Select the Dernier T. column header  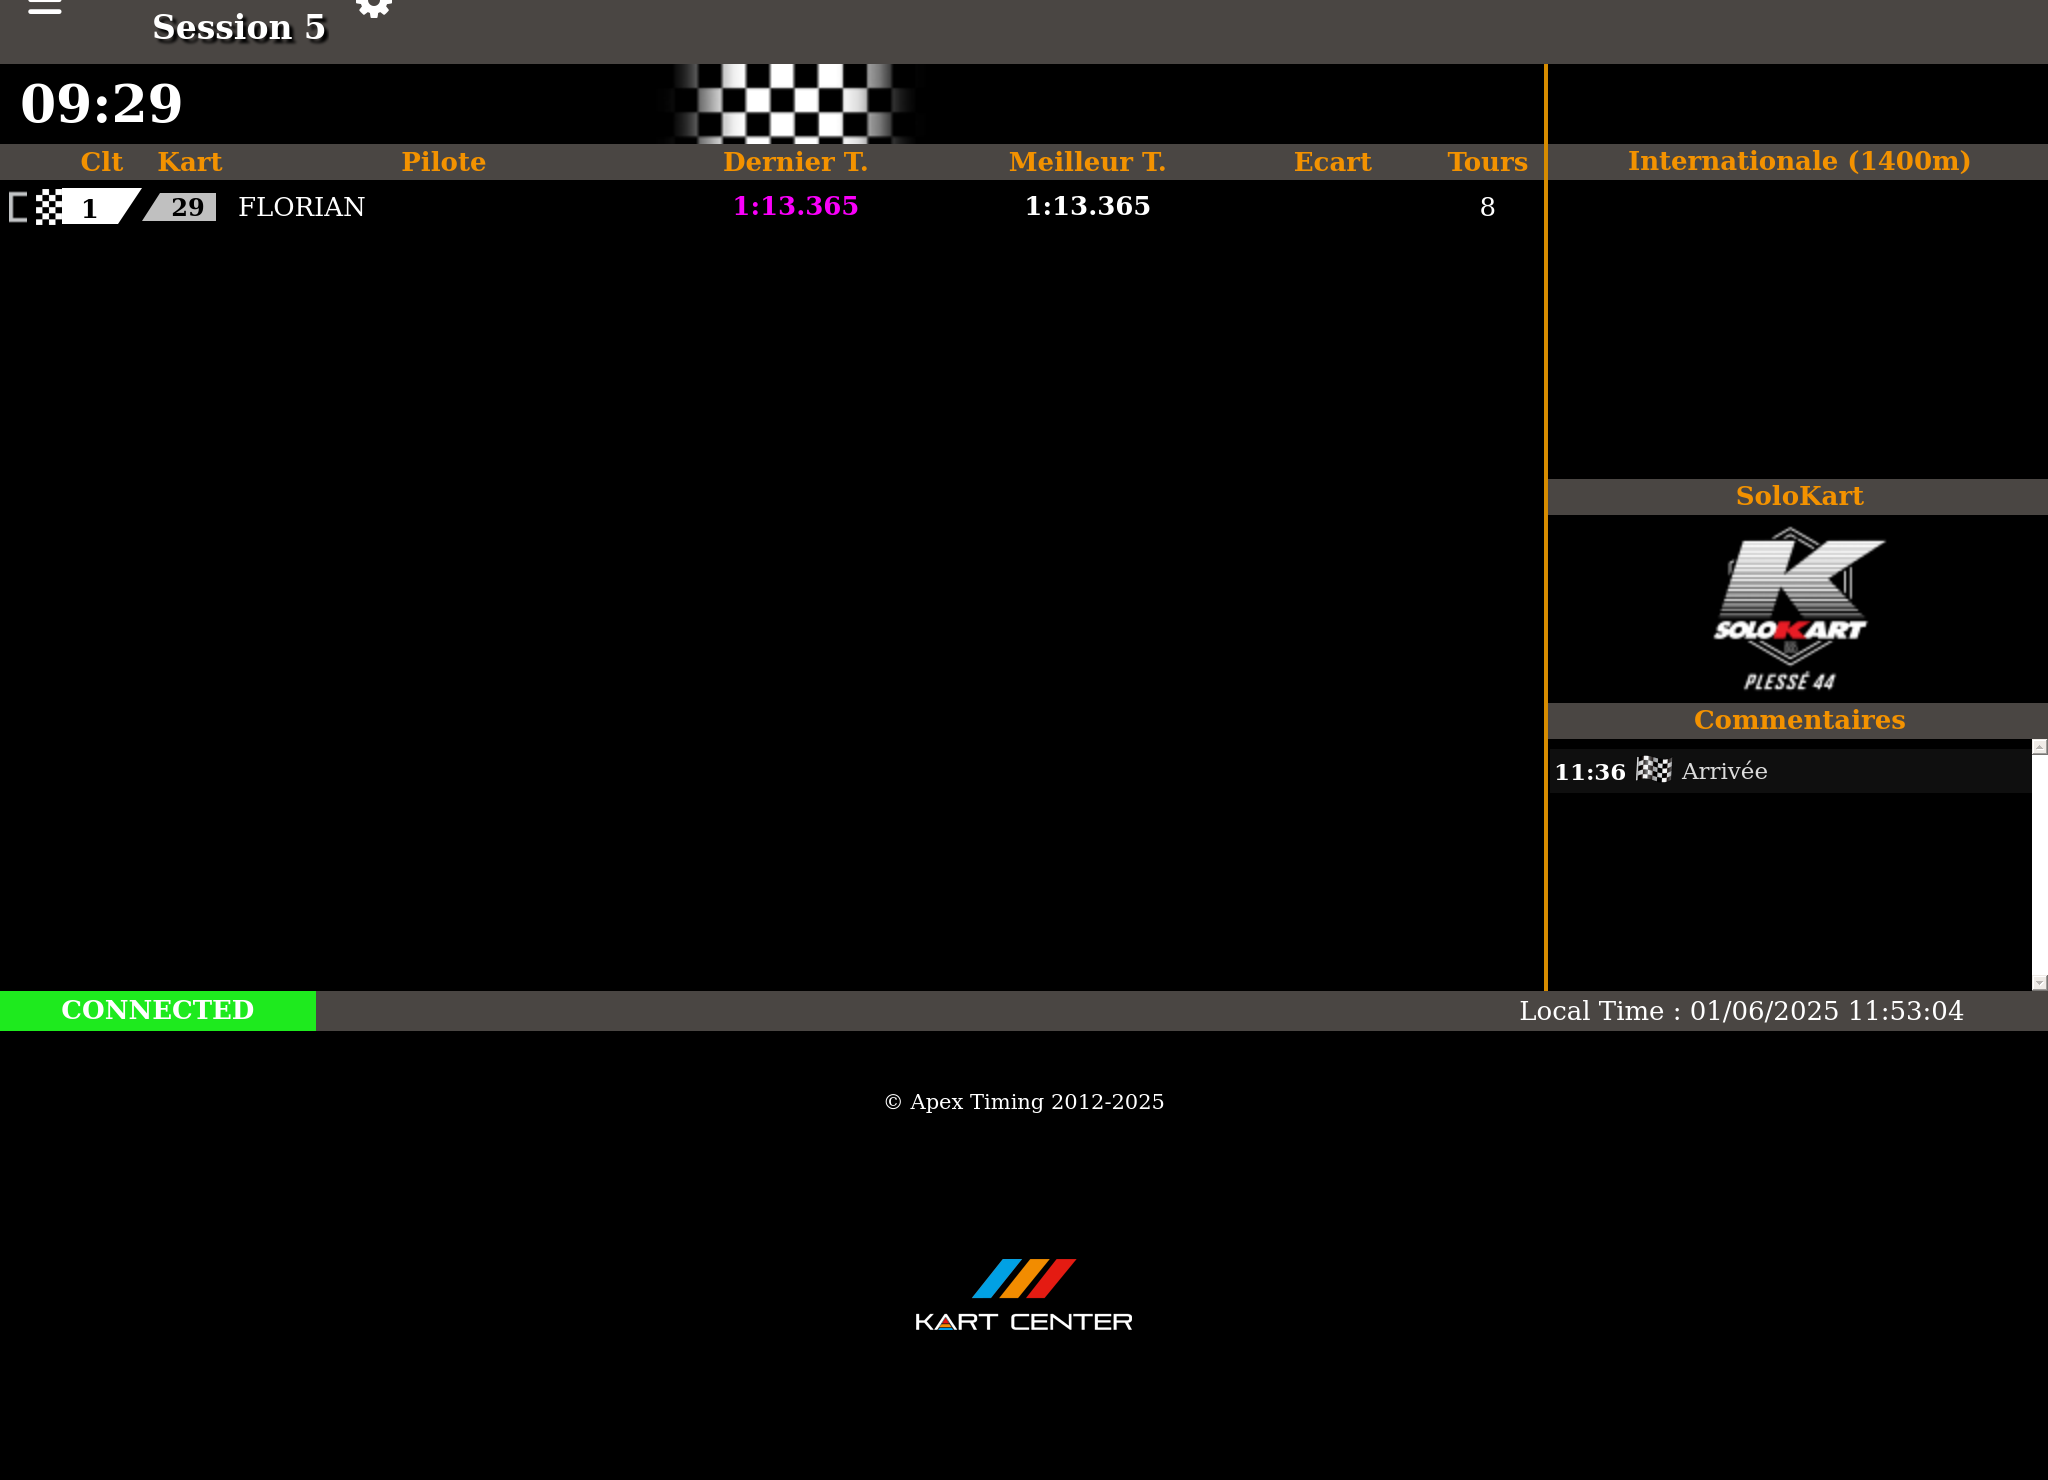tap(795, 162)
